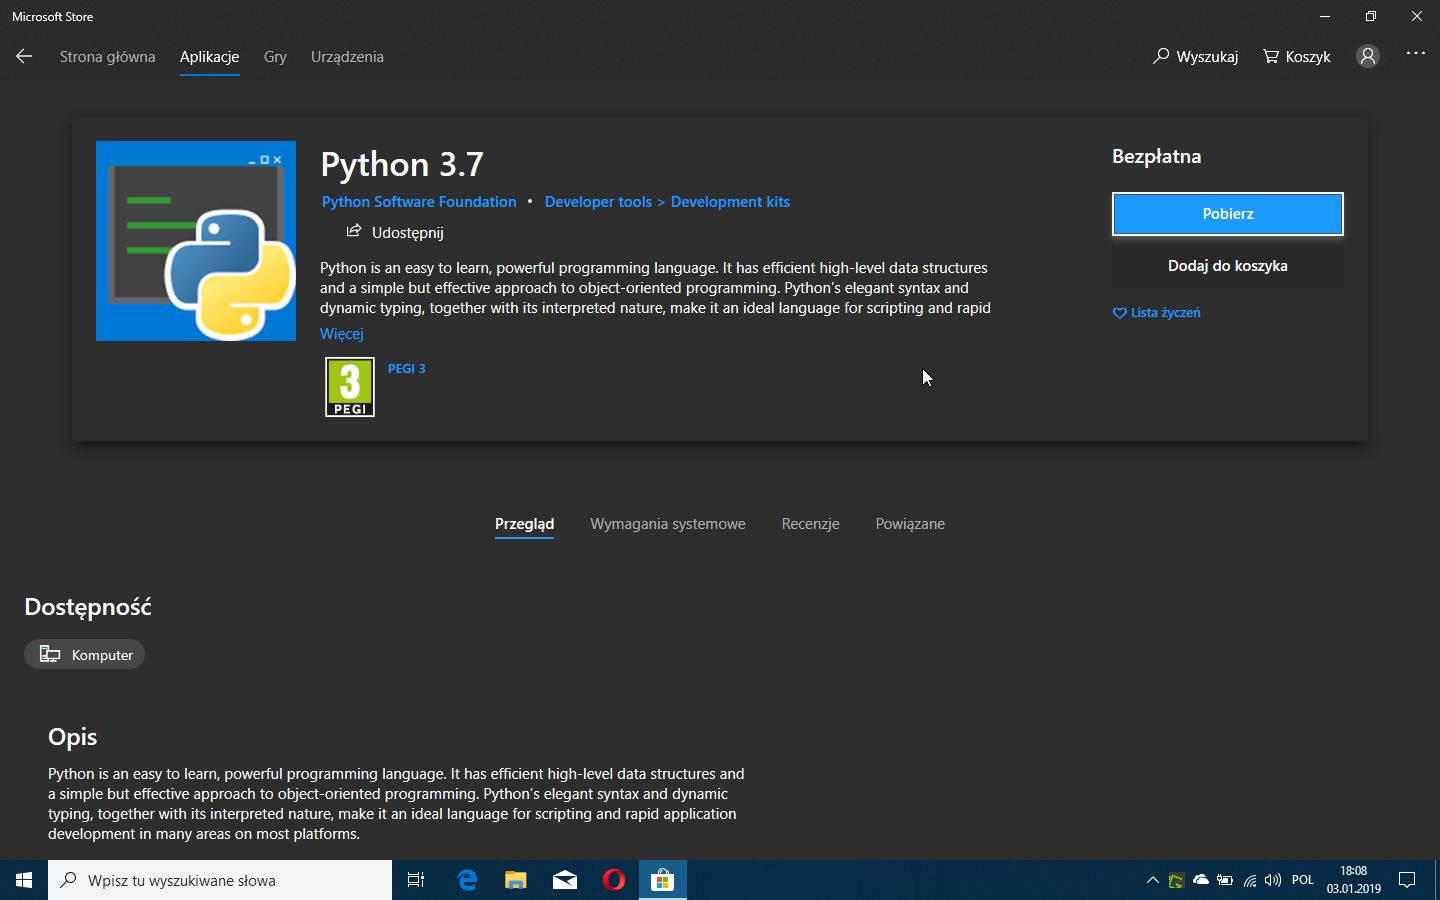Click the Windows taskbar search field
Screen dimensions: 1440x900
click(220, 880)
